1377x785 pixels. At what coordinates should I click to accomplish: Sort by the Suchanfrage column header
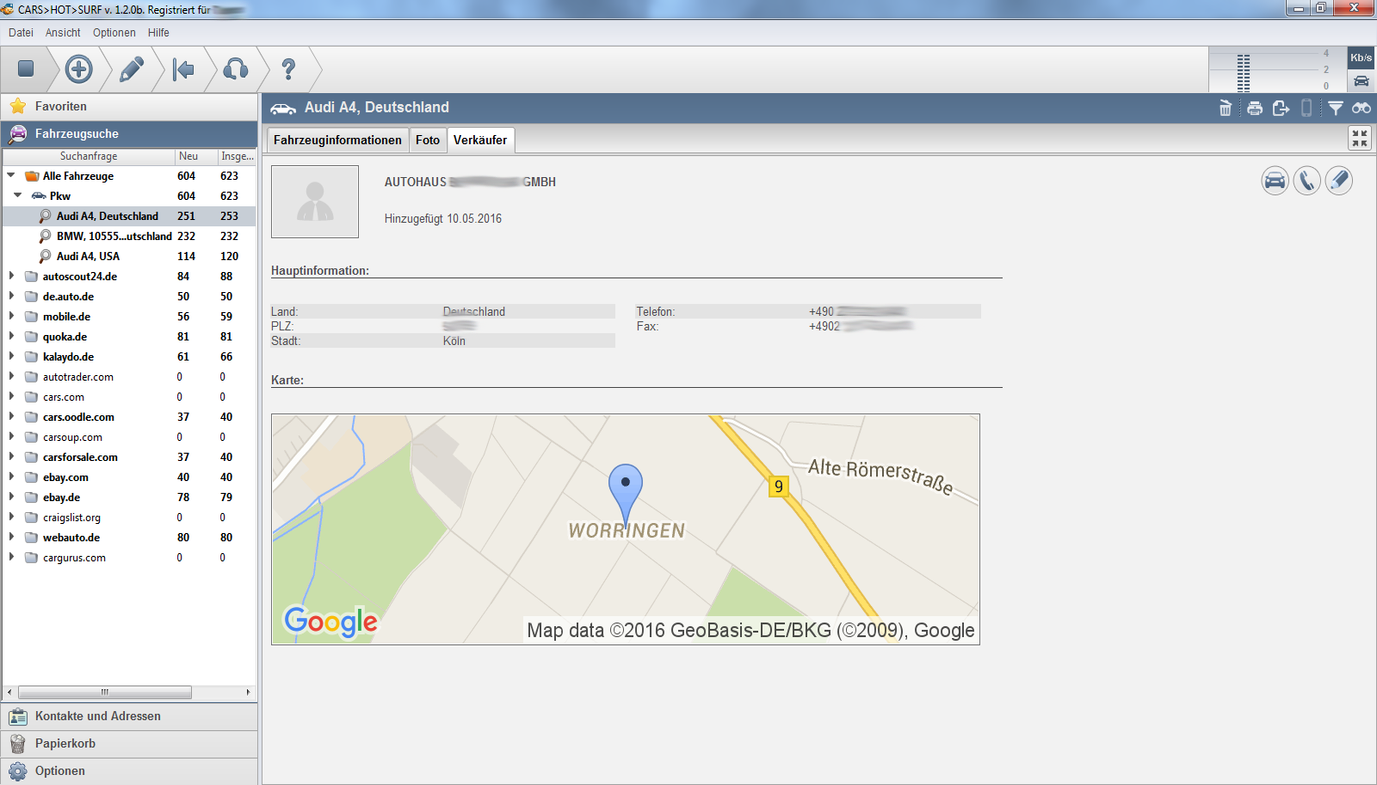click(89, 156)
